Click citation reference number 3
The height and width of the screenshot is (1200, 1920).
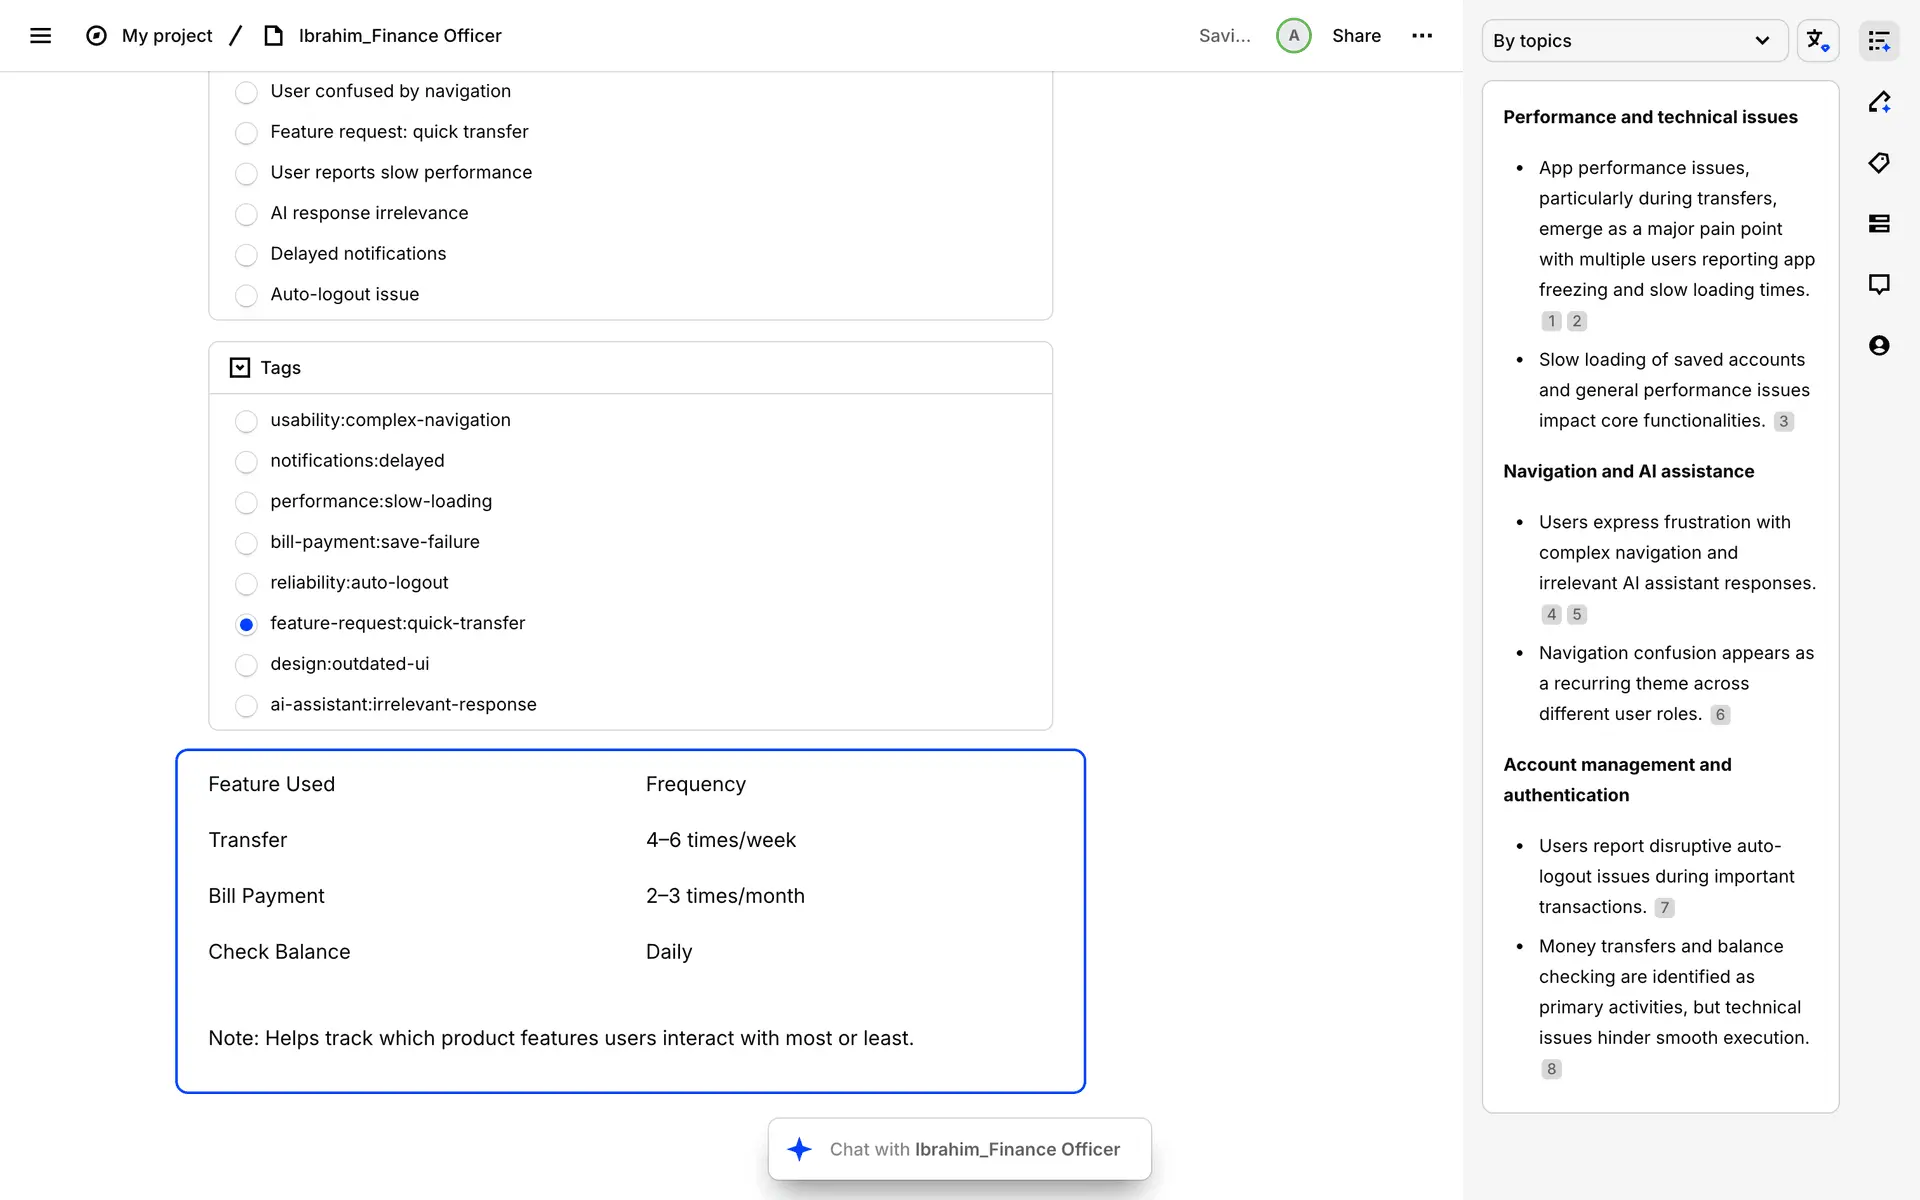(x=1783, y=422)
